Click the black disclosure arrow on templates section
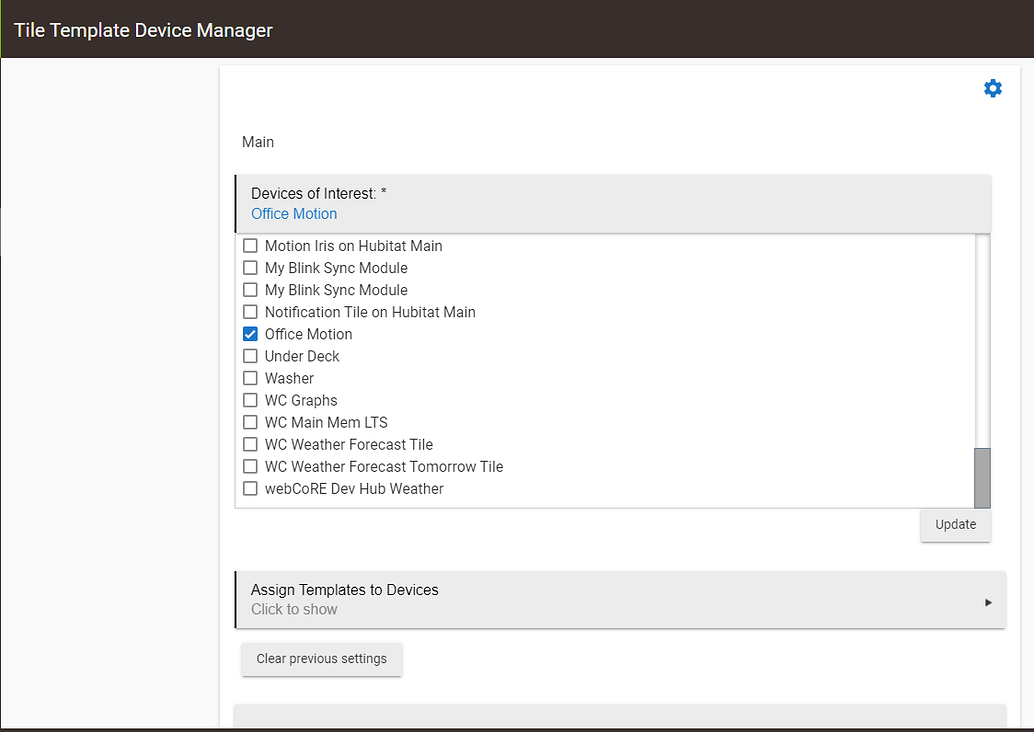This screenshot has height=732, width=1034. pyautogui.click(x=988, y=600)
